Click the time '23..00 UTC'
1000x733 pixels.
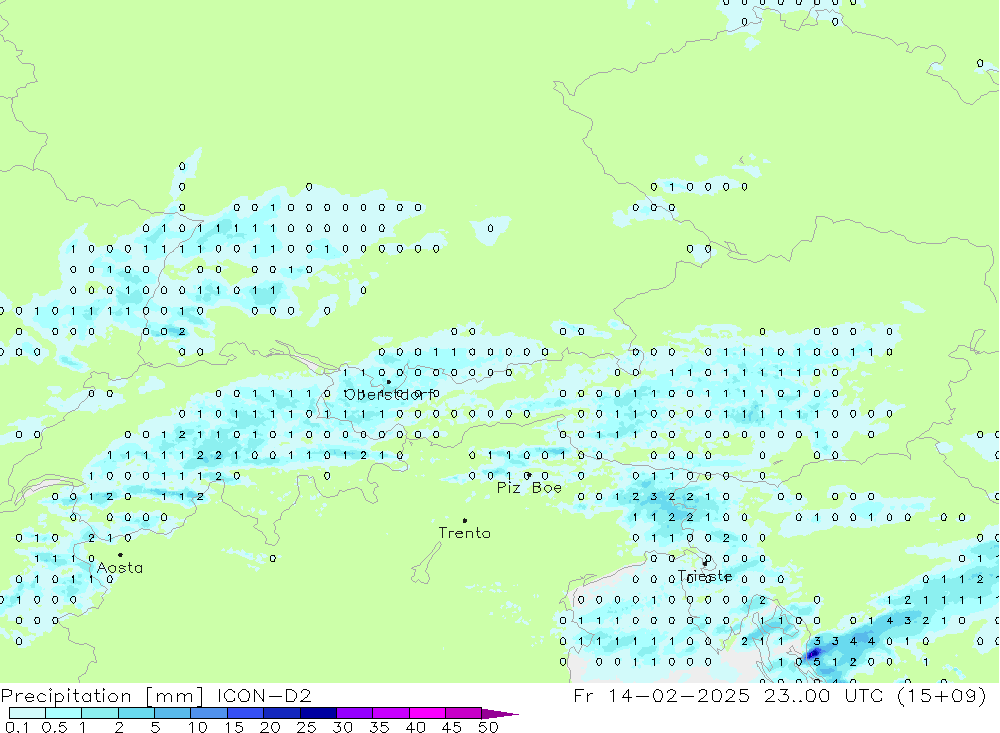click(825, 695)
